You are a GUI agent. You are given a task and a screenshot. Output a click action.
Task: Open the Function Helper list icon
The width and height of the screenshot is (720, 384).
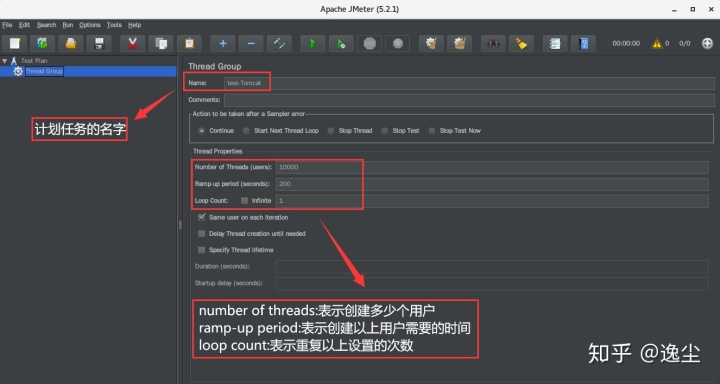555,44
